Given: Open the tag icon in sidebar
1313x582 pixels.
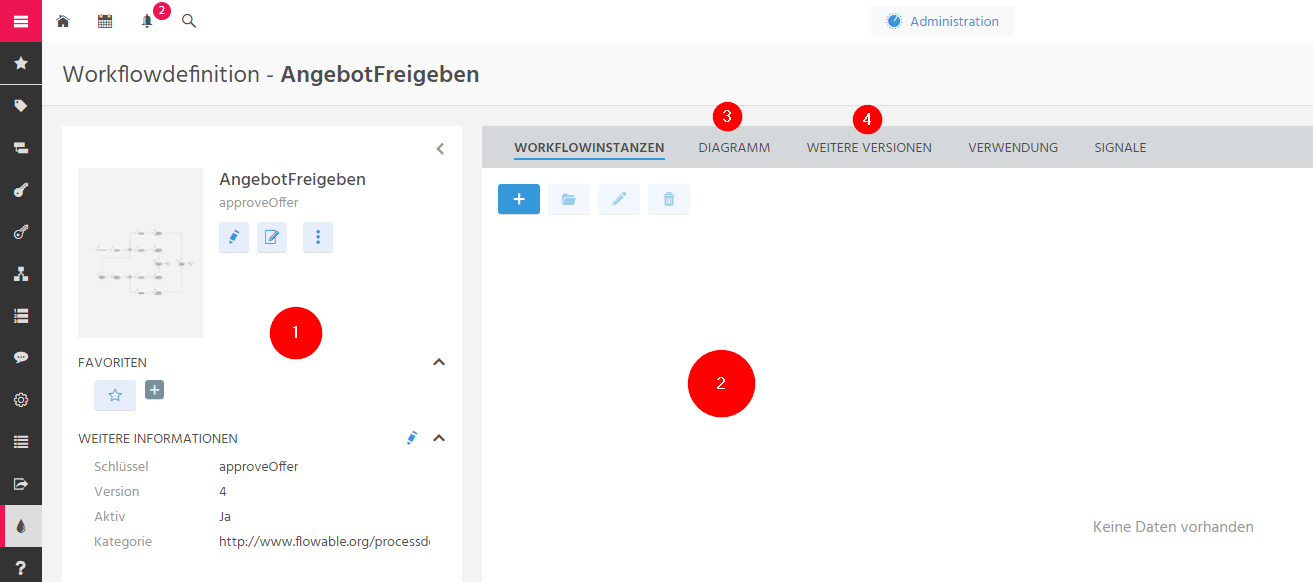Looking at the screenshot, I should click(x=20, y=105).
